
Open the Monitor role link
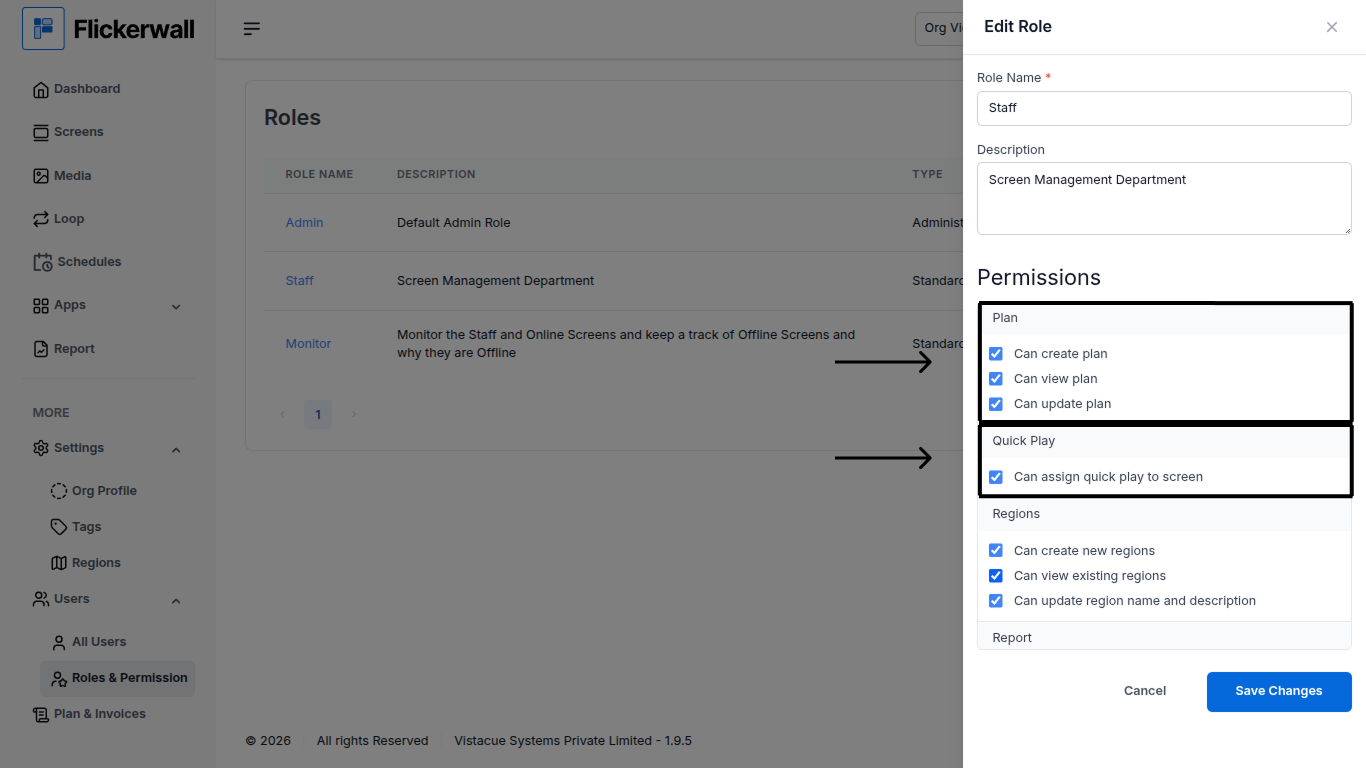pos(308,344)
